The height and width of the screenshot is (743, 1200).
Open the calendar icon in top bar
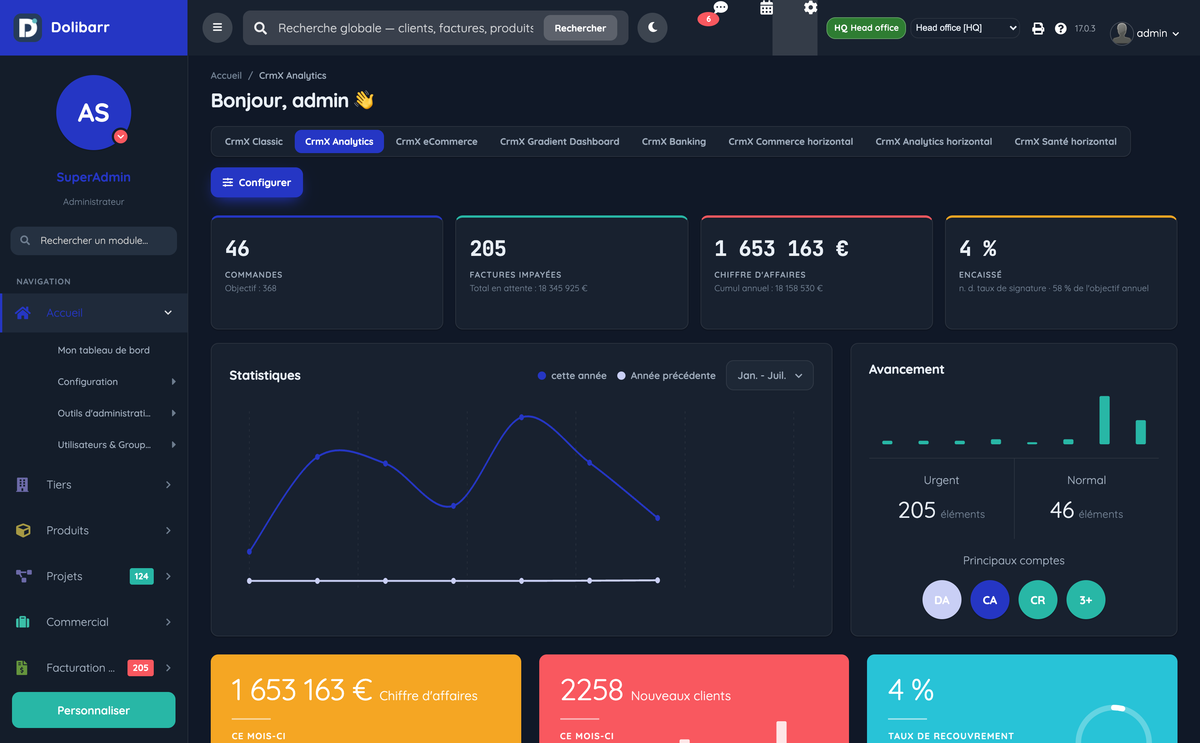click(x=767, y=8)
